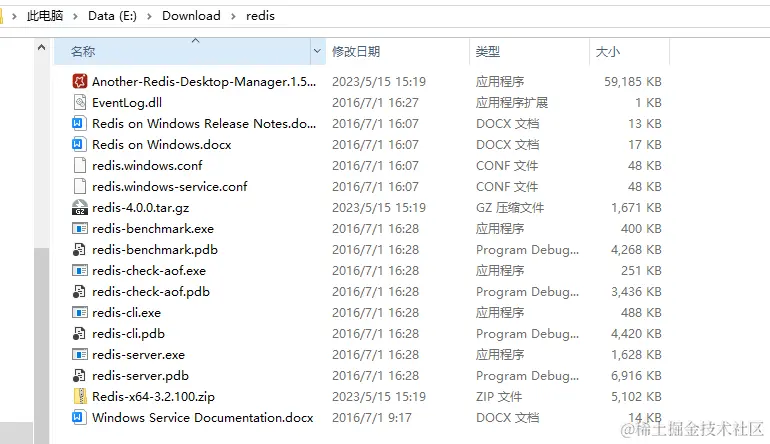
Task: Expand the chevron after Download breadcrumb
Action: 233,16
